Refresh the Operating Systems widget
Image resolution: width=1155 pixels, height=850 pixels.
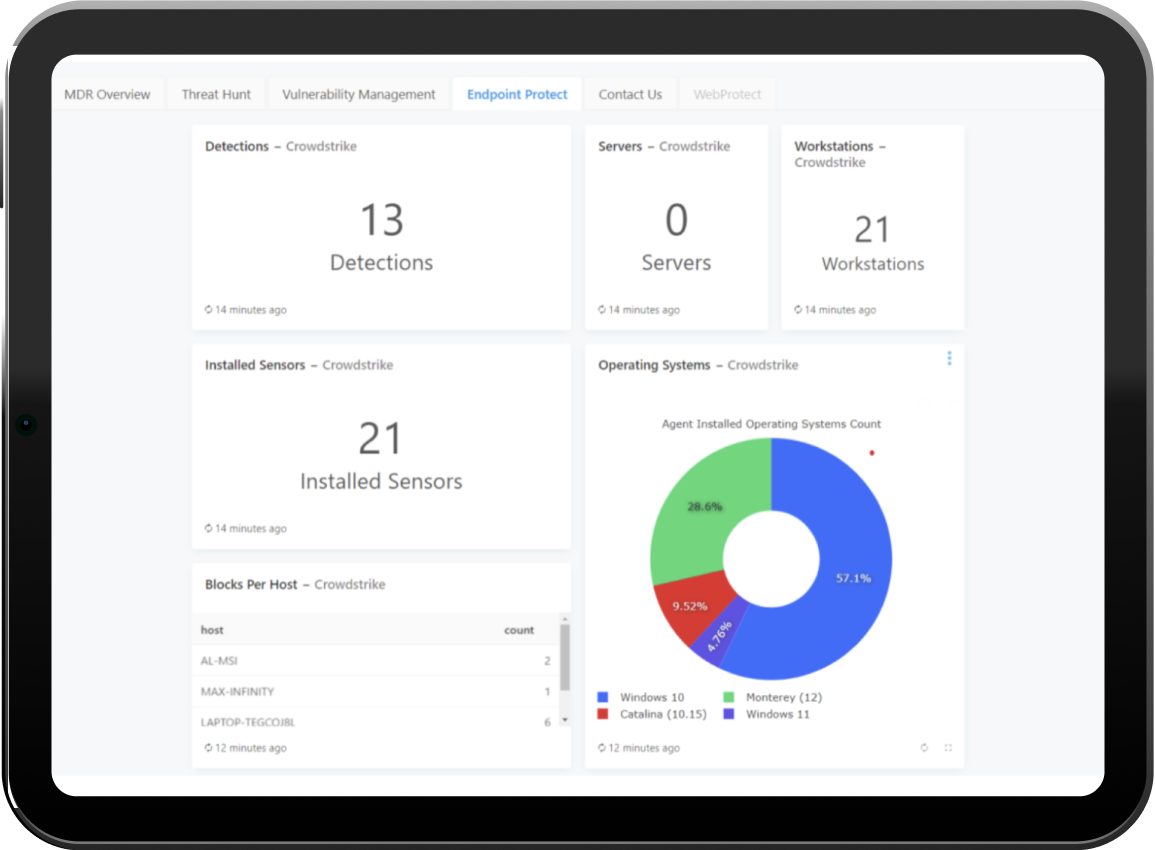924,748
